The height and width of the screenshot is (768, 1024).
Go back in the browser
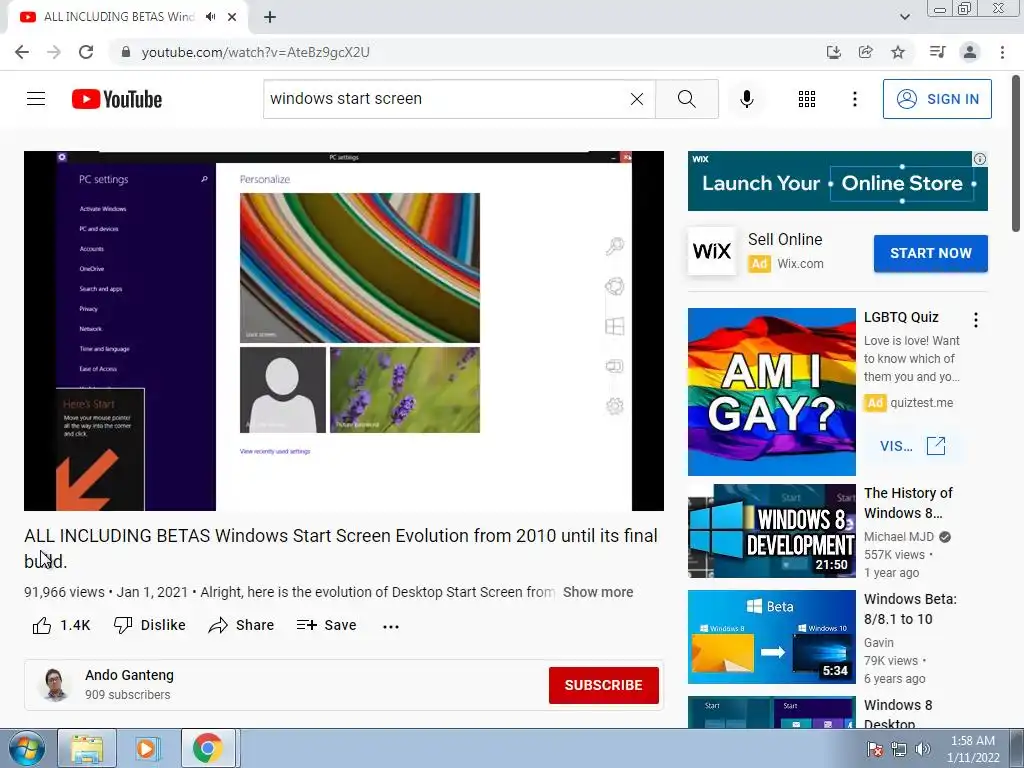click(x=22, y=52)
